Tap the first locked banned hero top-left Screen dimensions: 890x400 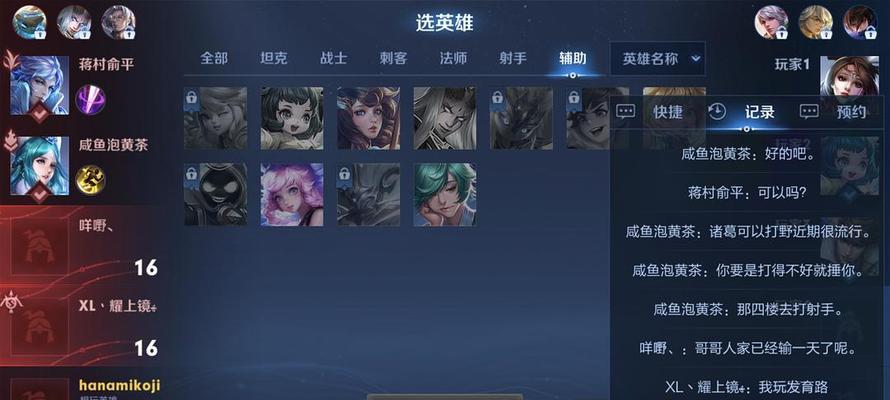point(28,22)
